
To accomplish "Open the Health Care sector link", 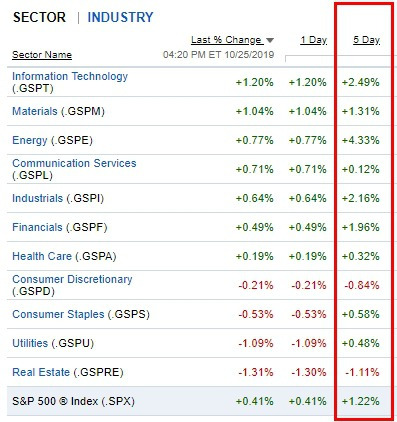I will (x=42, y=256).
